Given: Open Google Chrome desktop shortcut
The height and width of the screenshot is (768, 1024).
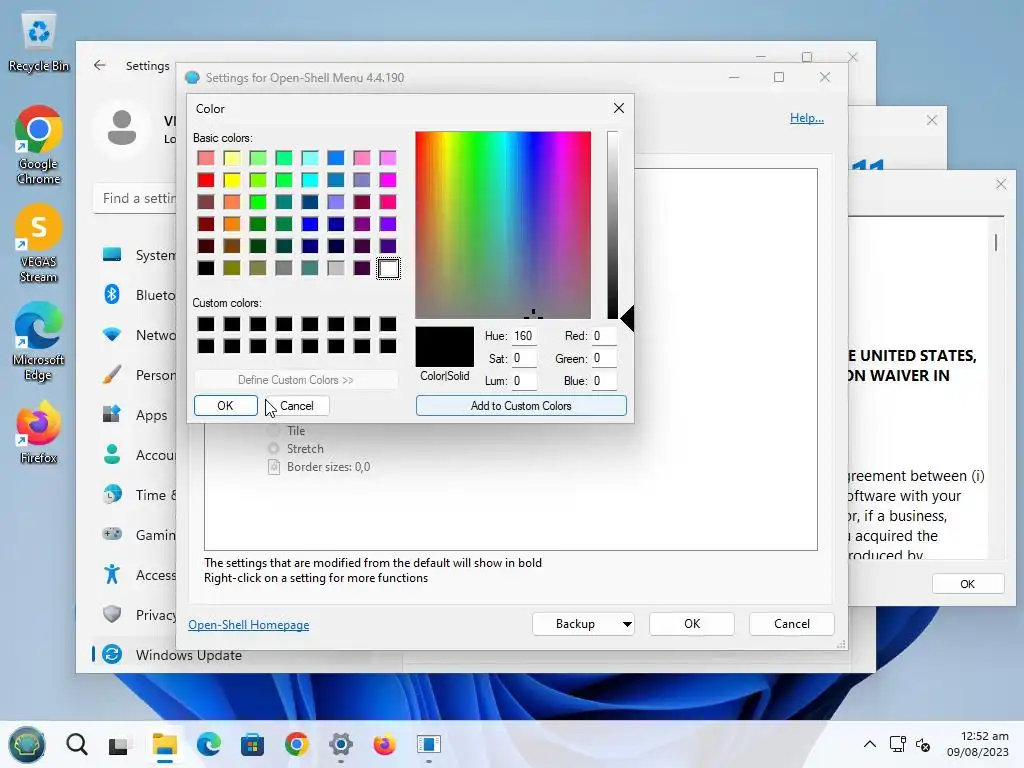Looking at the screenshot, I should tap(39, 145).
